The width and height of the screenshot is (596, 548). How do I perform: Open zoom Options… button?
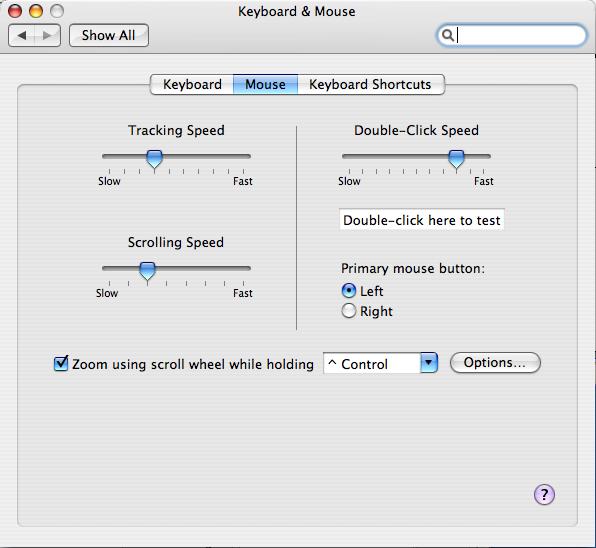[x=495, y=363]
